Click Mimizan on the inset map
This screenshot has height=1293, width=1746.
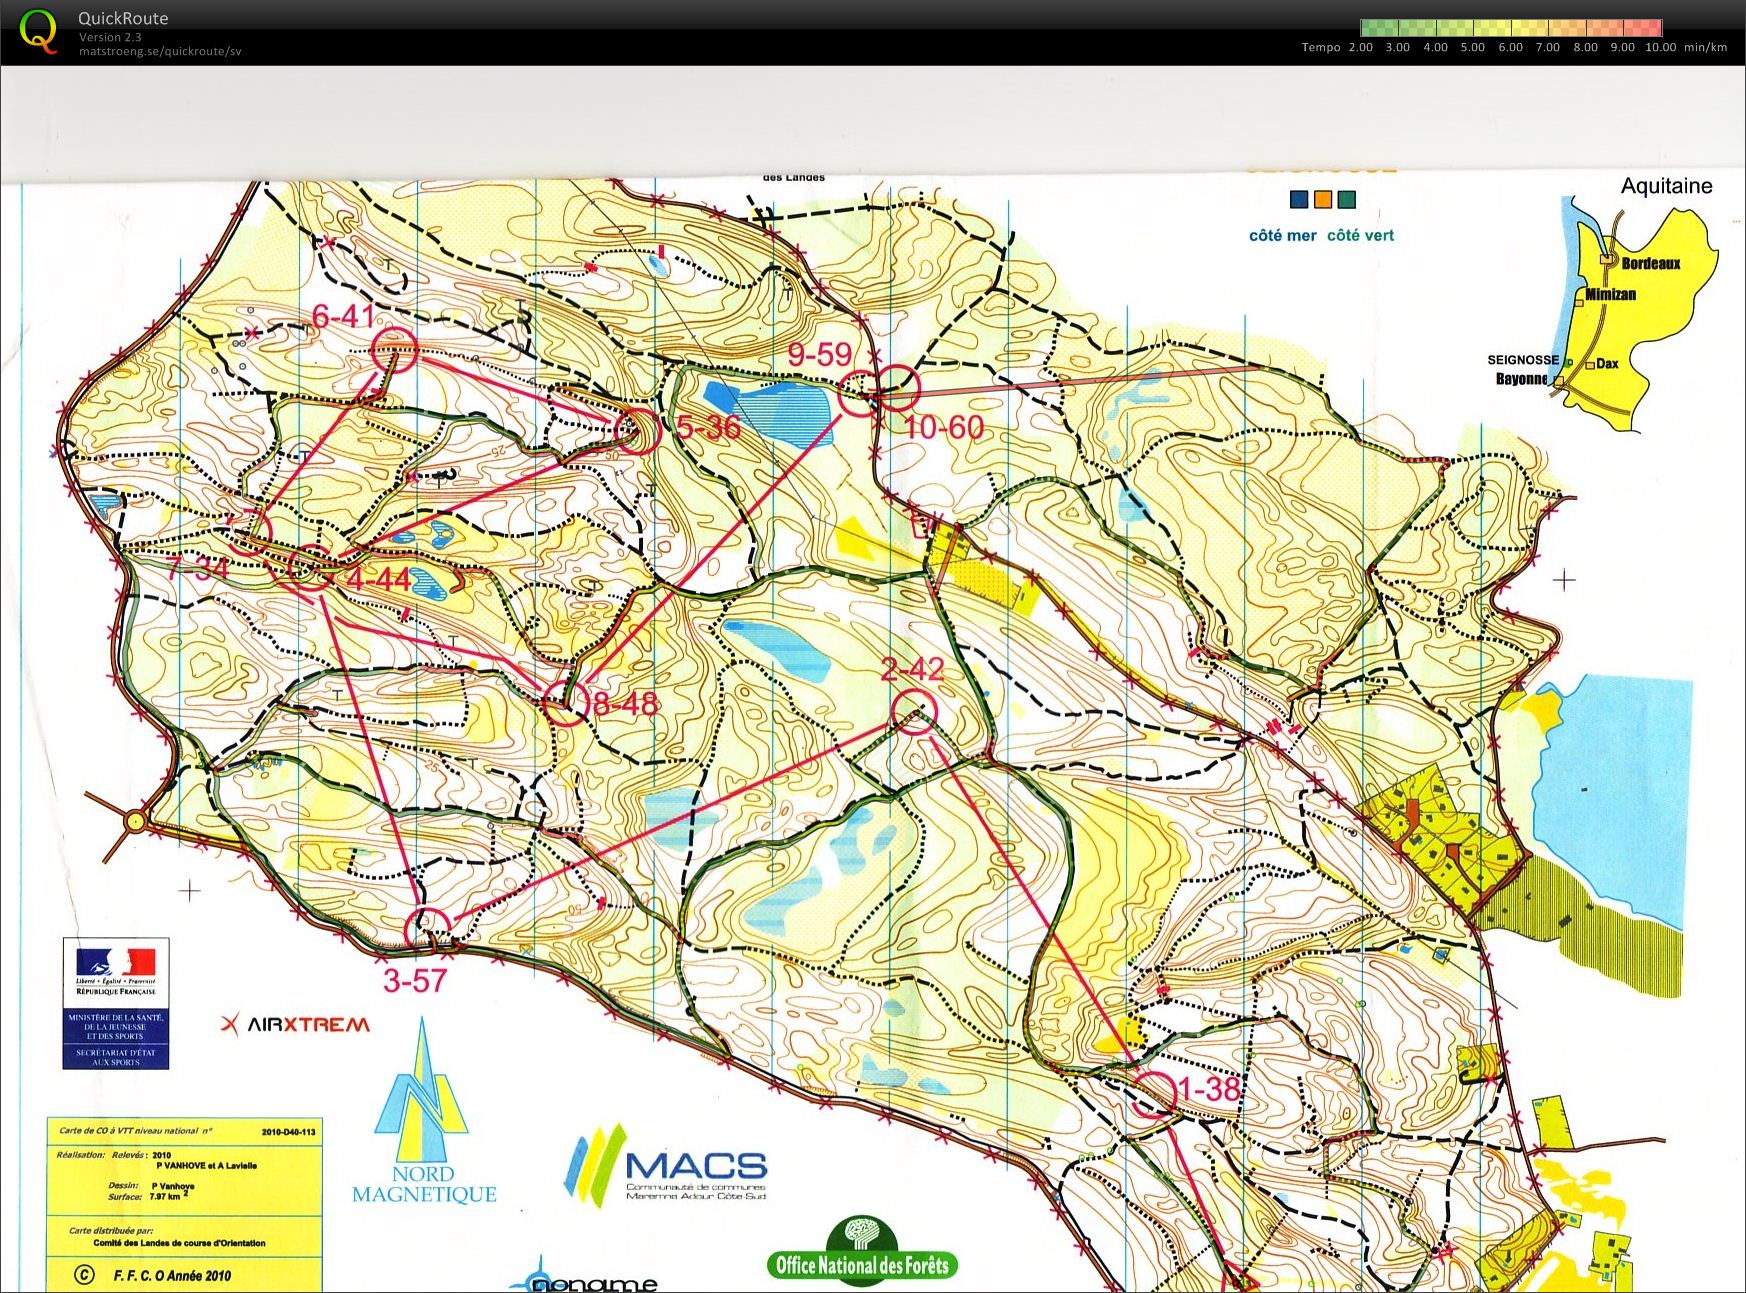point(1610,294)
